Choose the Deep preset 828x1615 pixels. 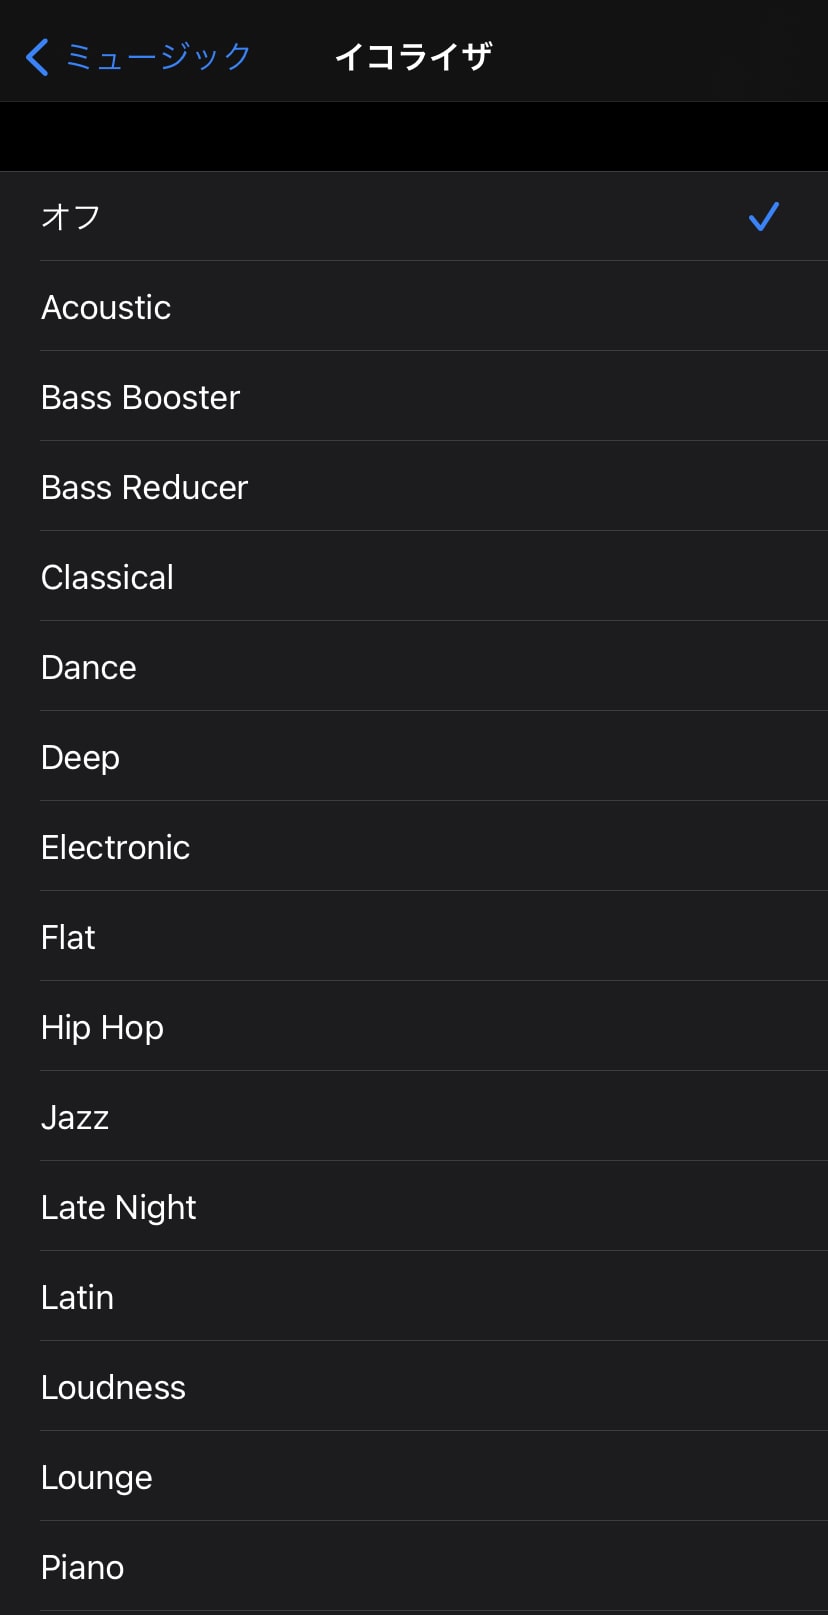click(x=80, y=757)
